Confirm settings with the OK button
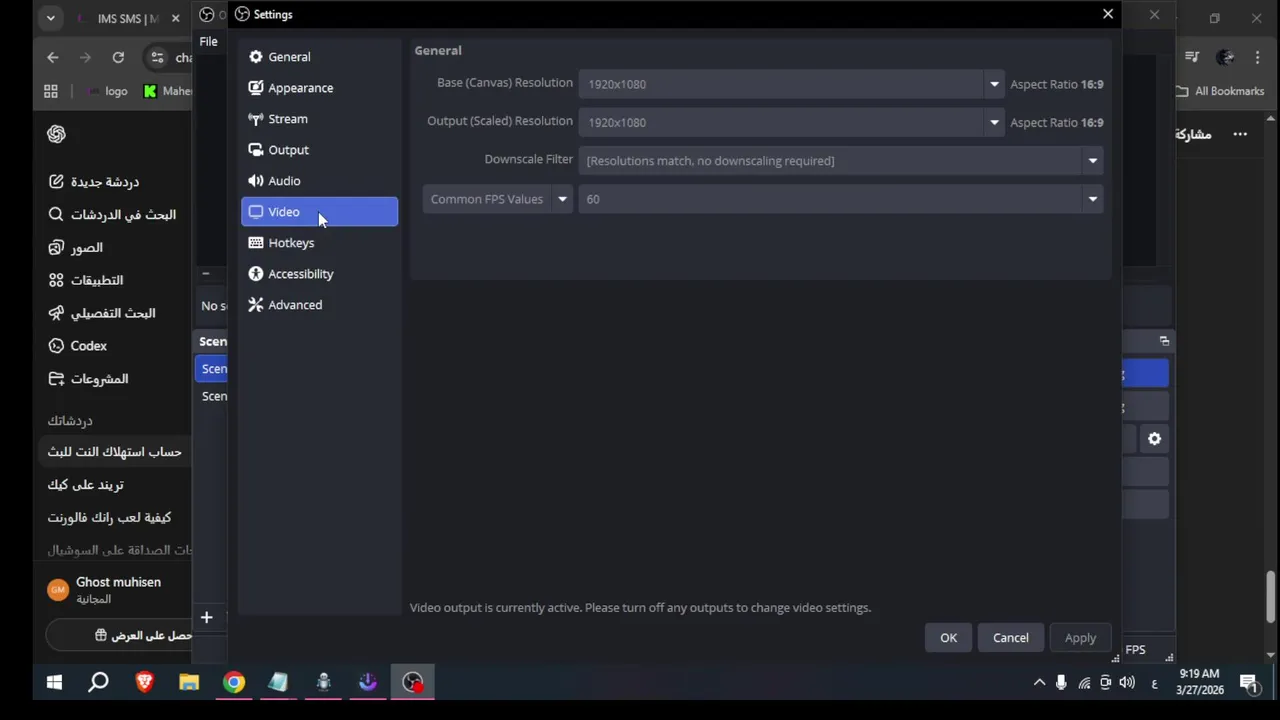 948,638
